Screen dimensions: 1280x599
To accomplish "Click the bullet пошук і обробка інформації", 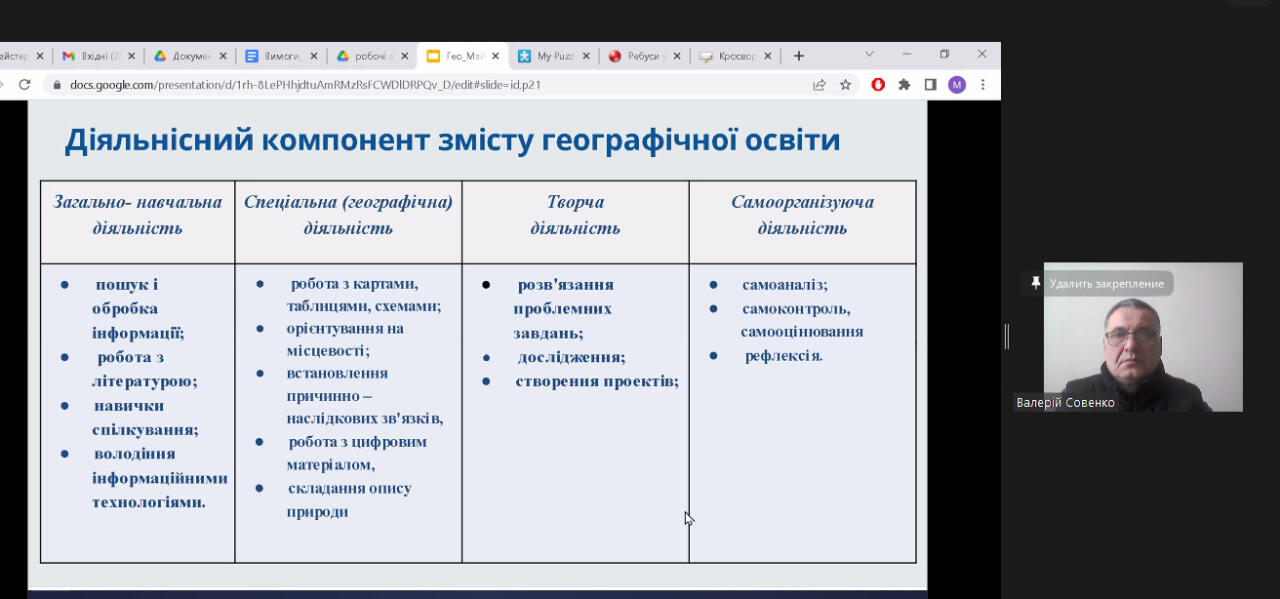I will tap(138, 309).
